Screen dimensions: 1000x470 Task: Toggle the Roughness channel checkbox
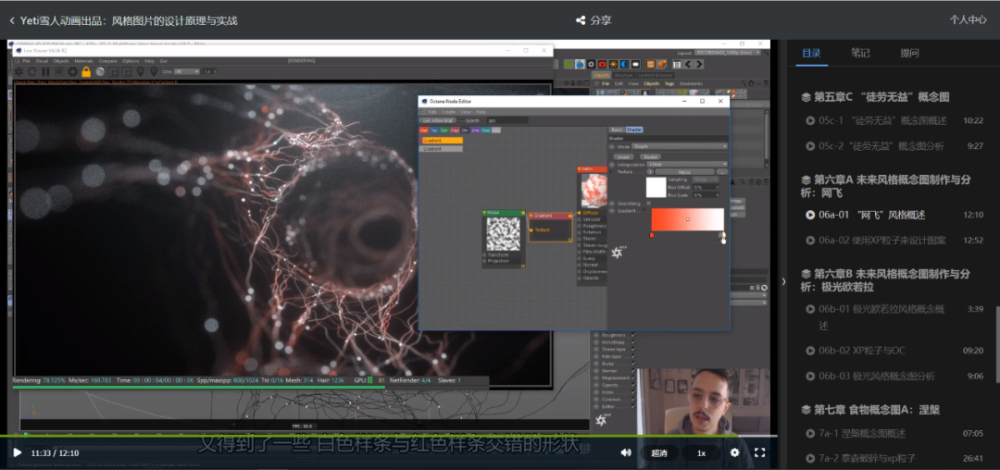point(633,335)
